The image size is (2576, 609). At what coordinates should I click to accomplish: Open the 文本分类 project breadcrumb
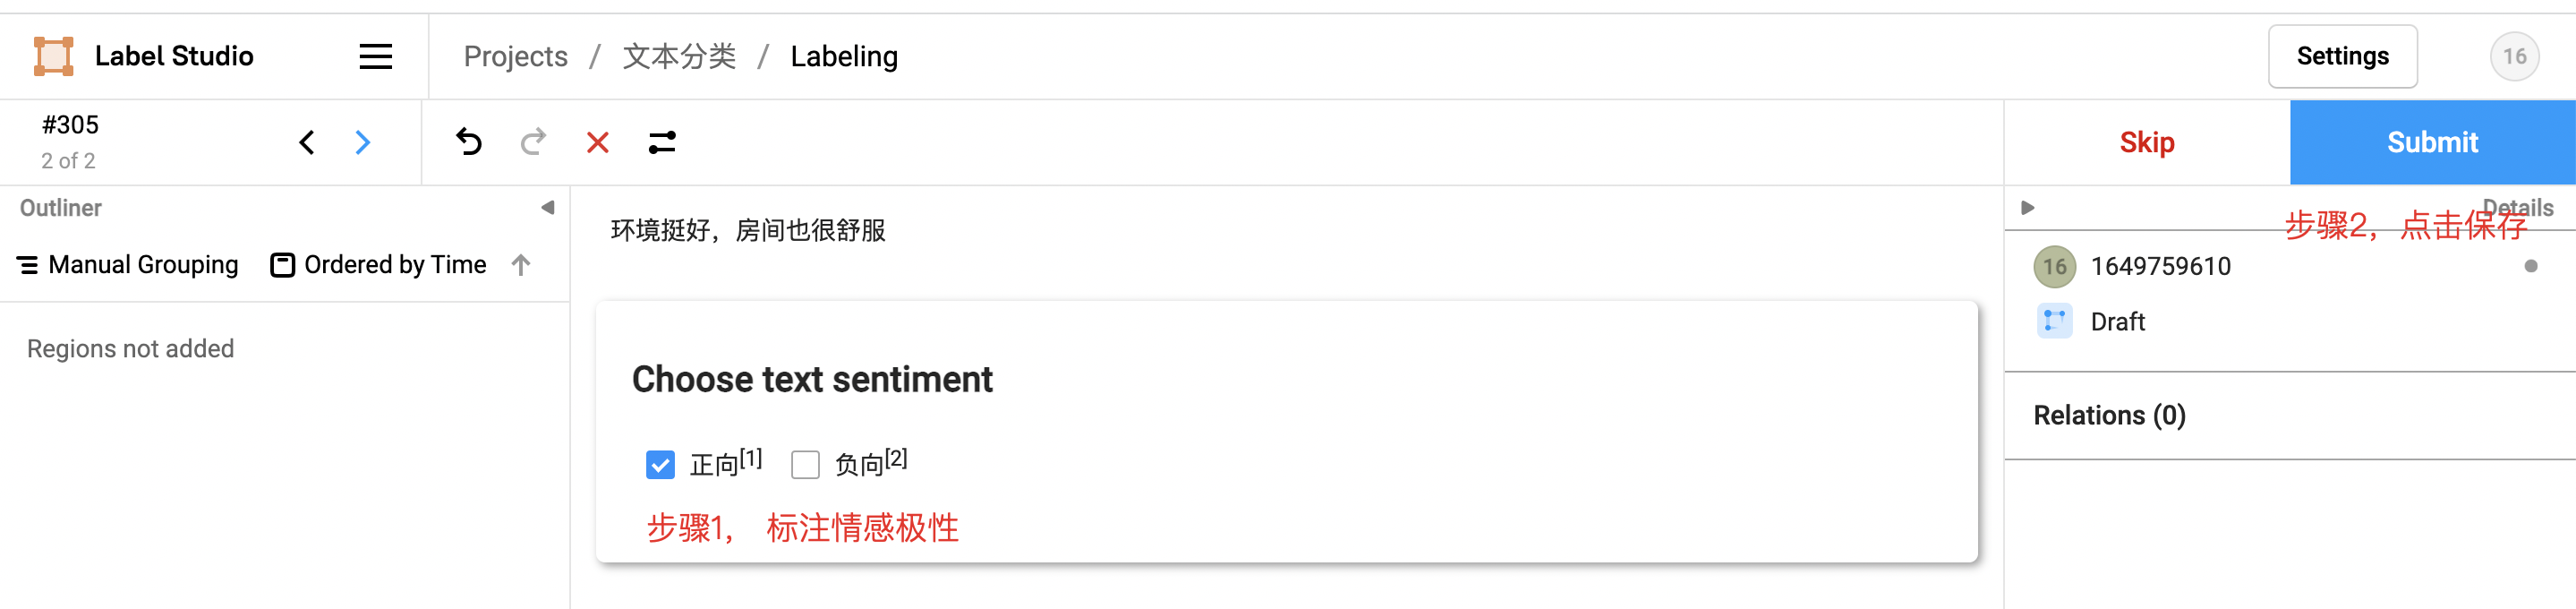tap(679, 57)
